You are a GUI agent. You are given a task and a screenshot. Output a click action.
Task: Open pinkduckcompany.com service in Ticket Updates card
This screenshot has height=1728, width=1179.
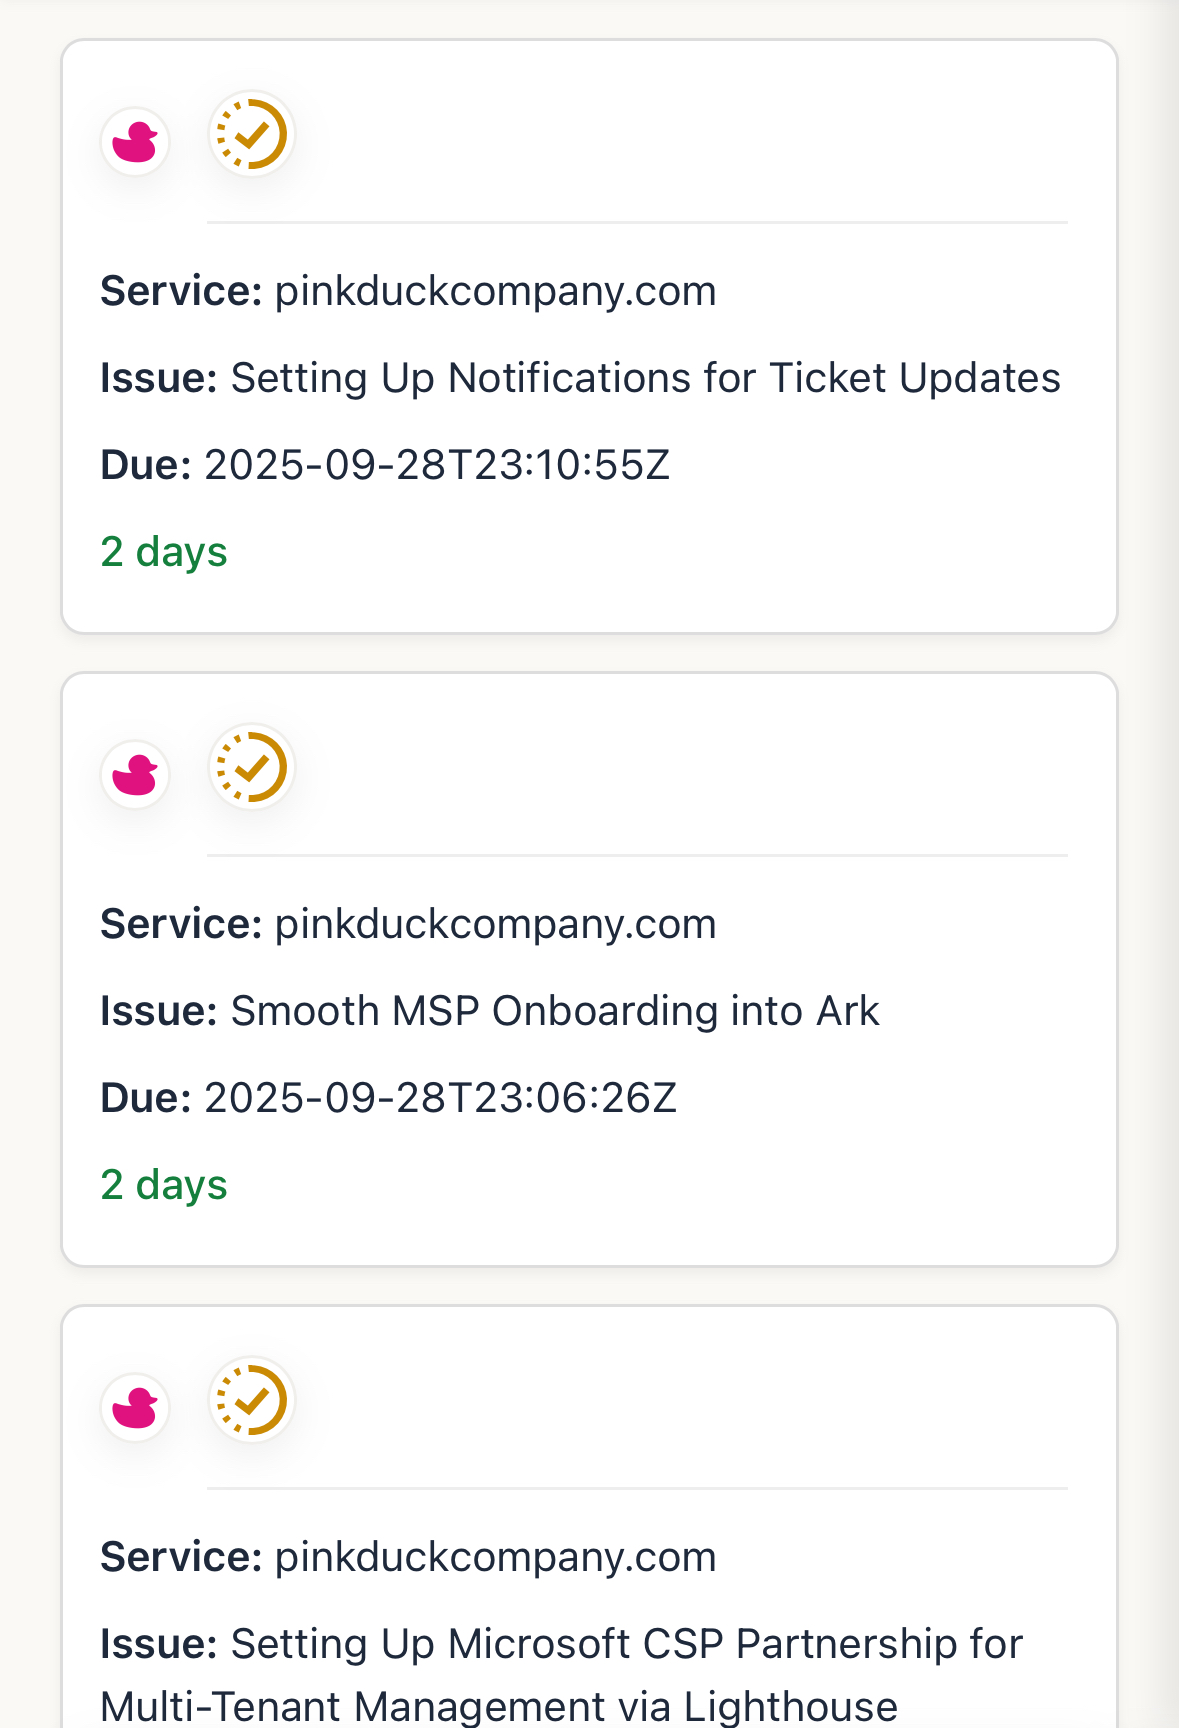[495, 291]
